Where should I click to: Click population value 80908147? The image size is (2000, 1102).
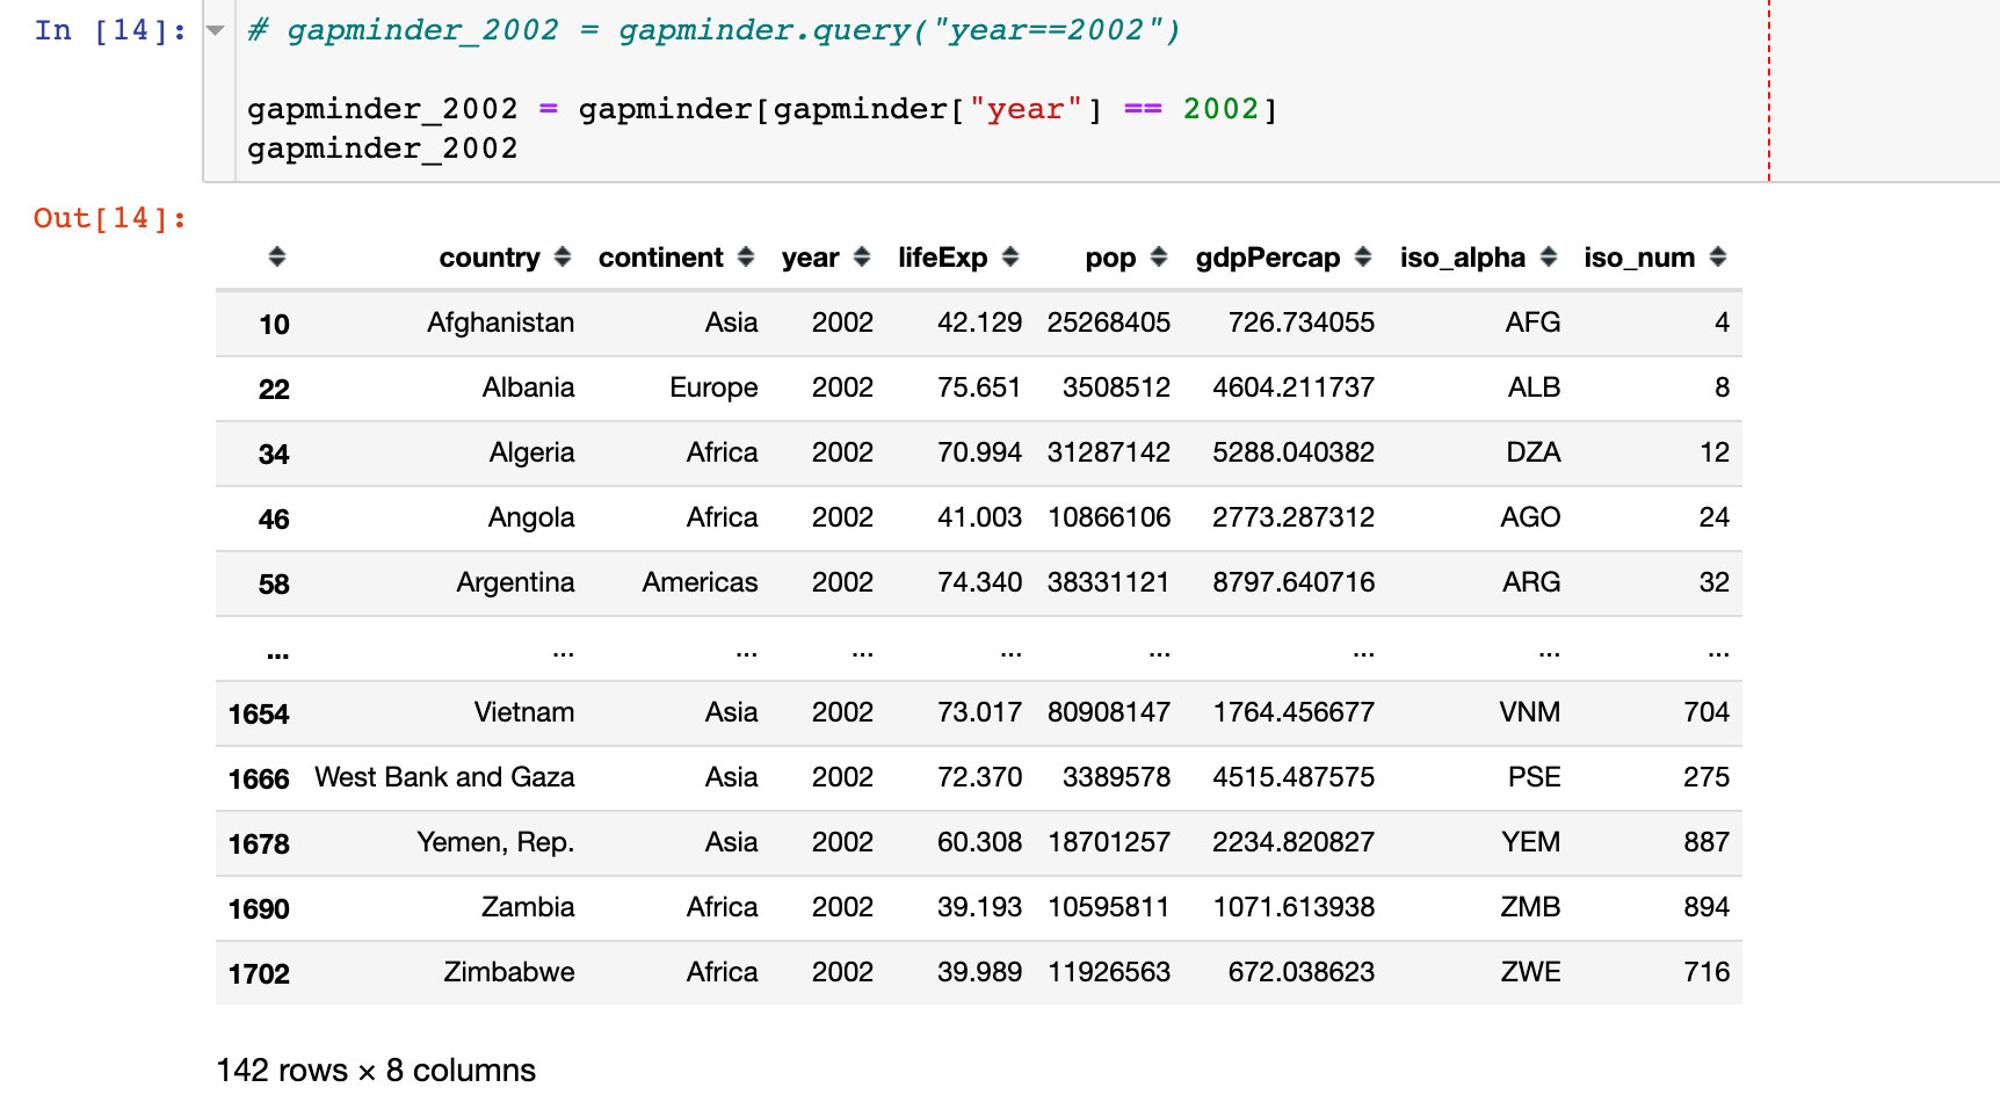pyautogui.click(x=1109, y=712)
